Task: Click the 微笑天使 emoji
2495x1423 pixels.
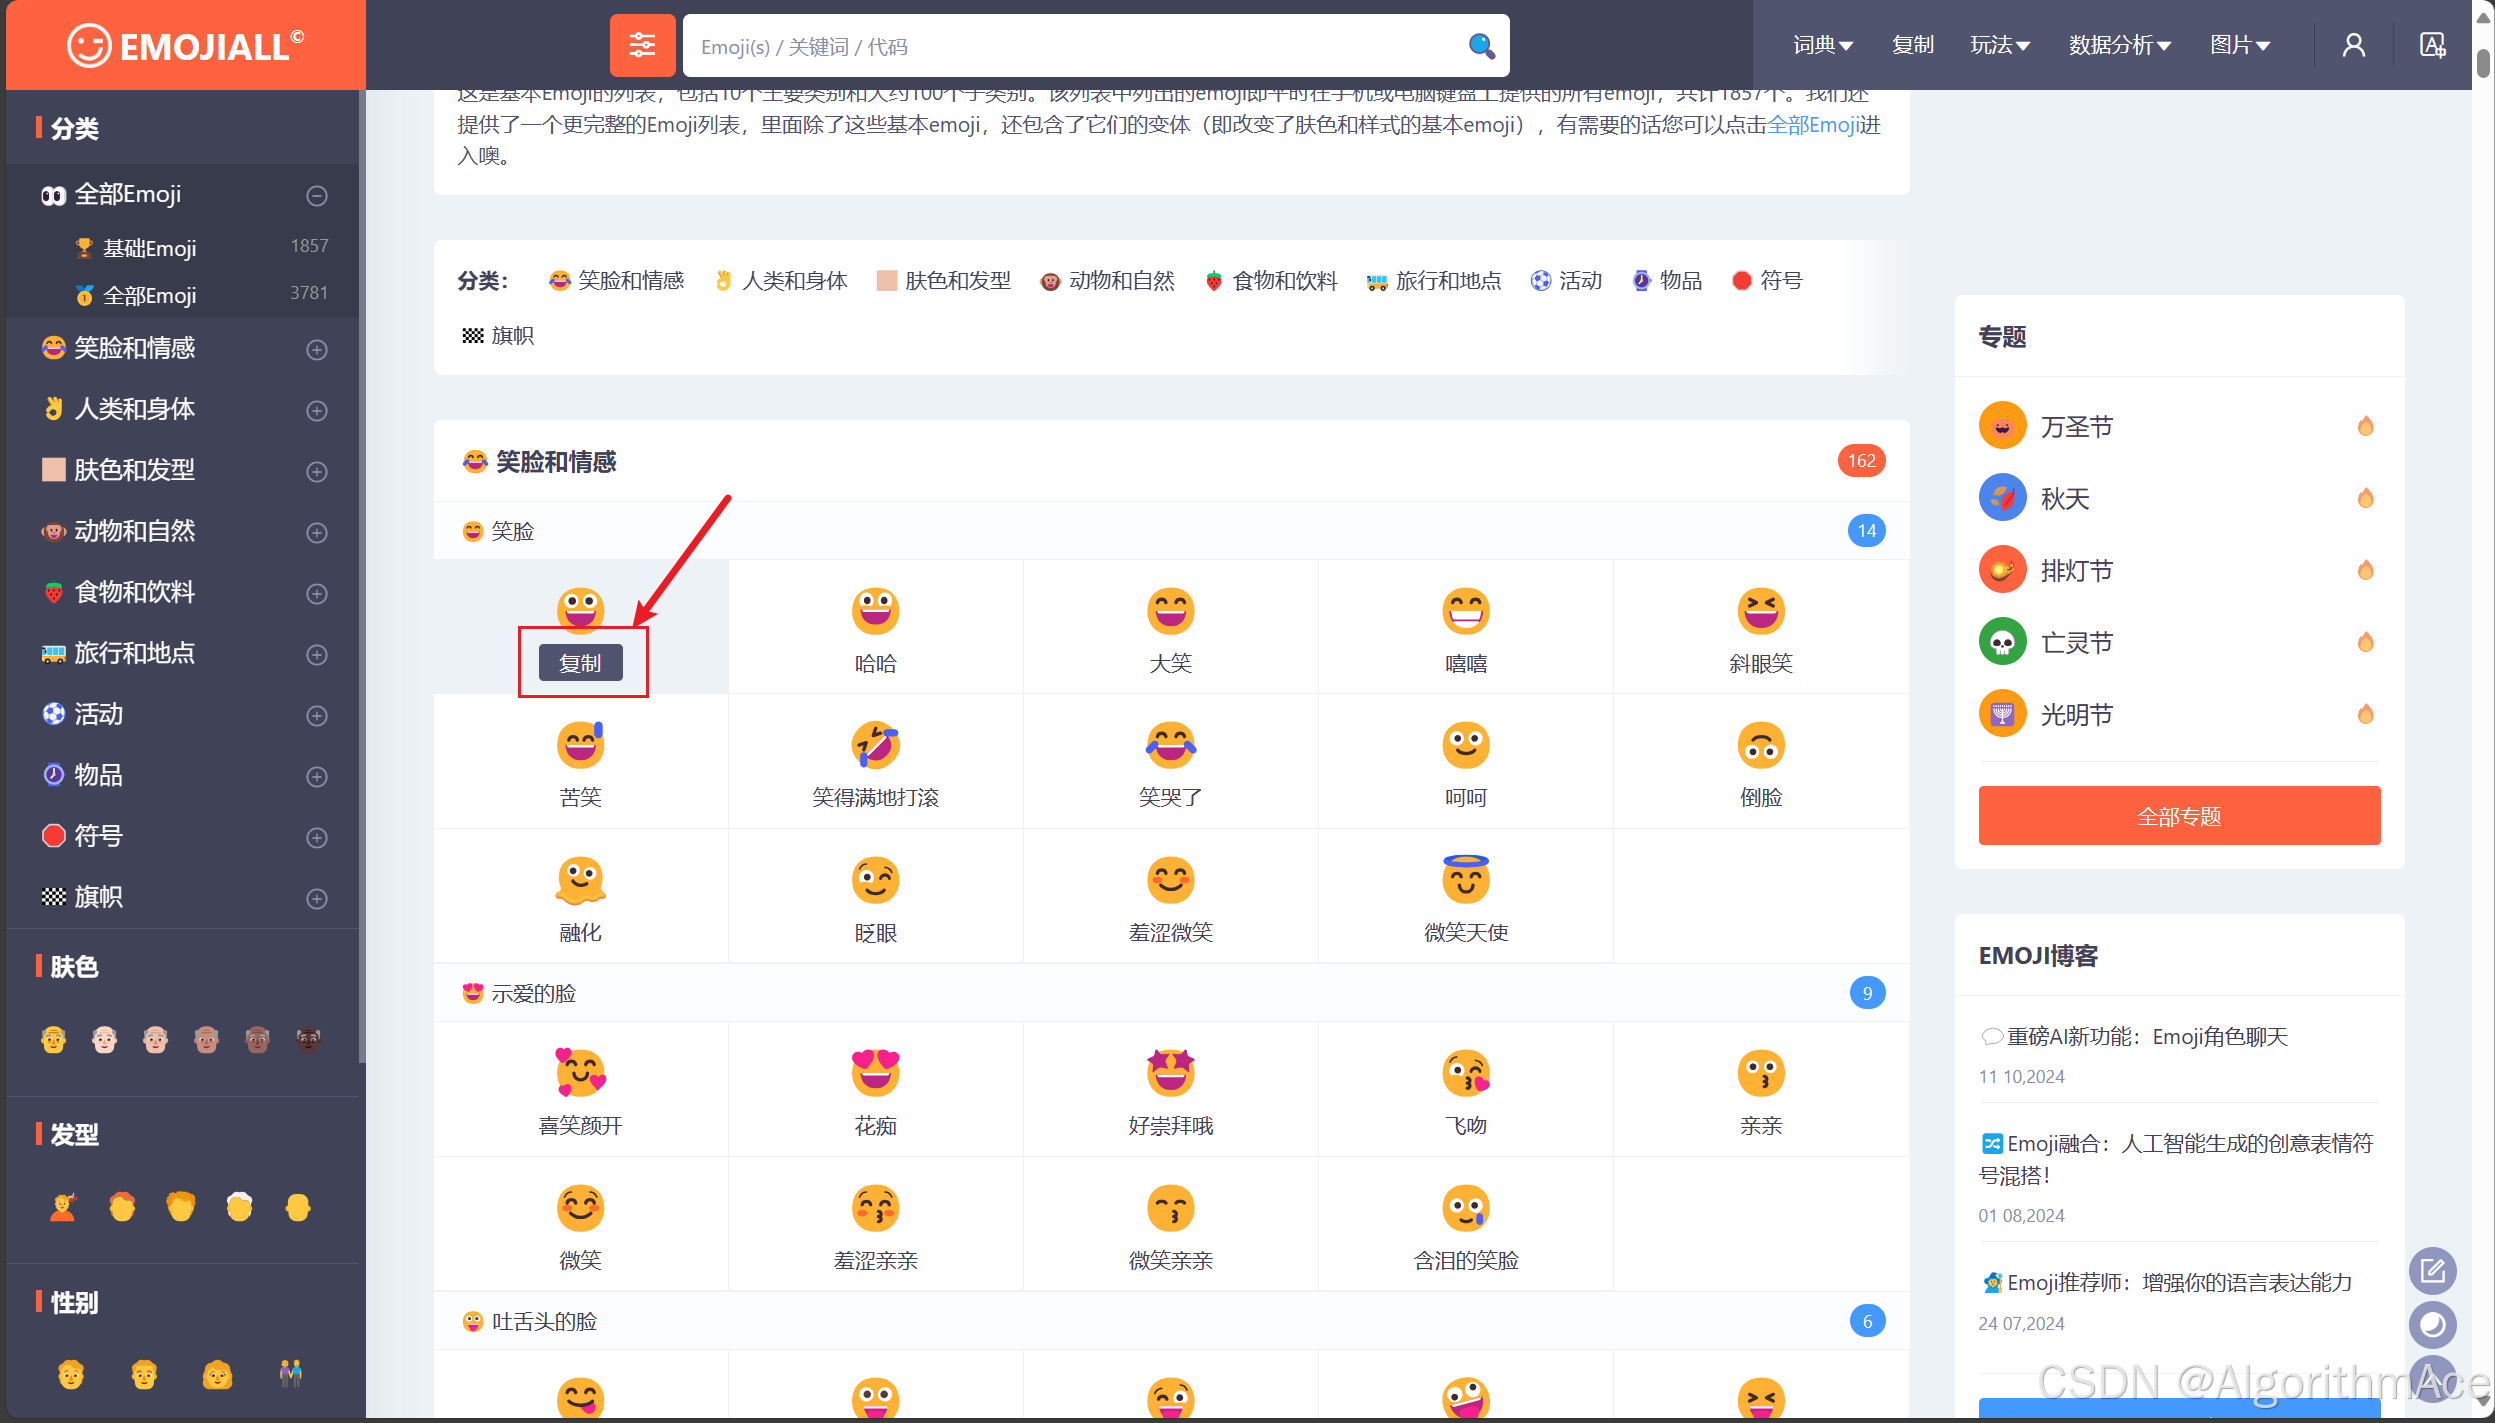Action: pos(1465,880)
